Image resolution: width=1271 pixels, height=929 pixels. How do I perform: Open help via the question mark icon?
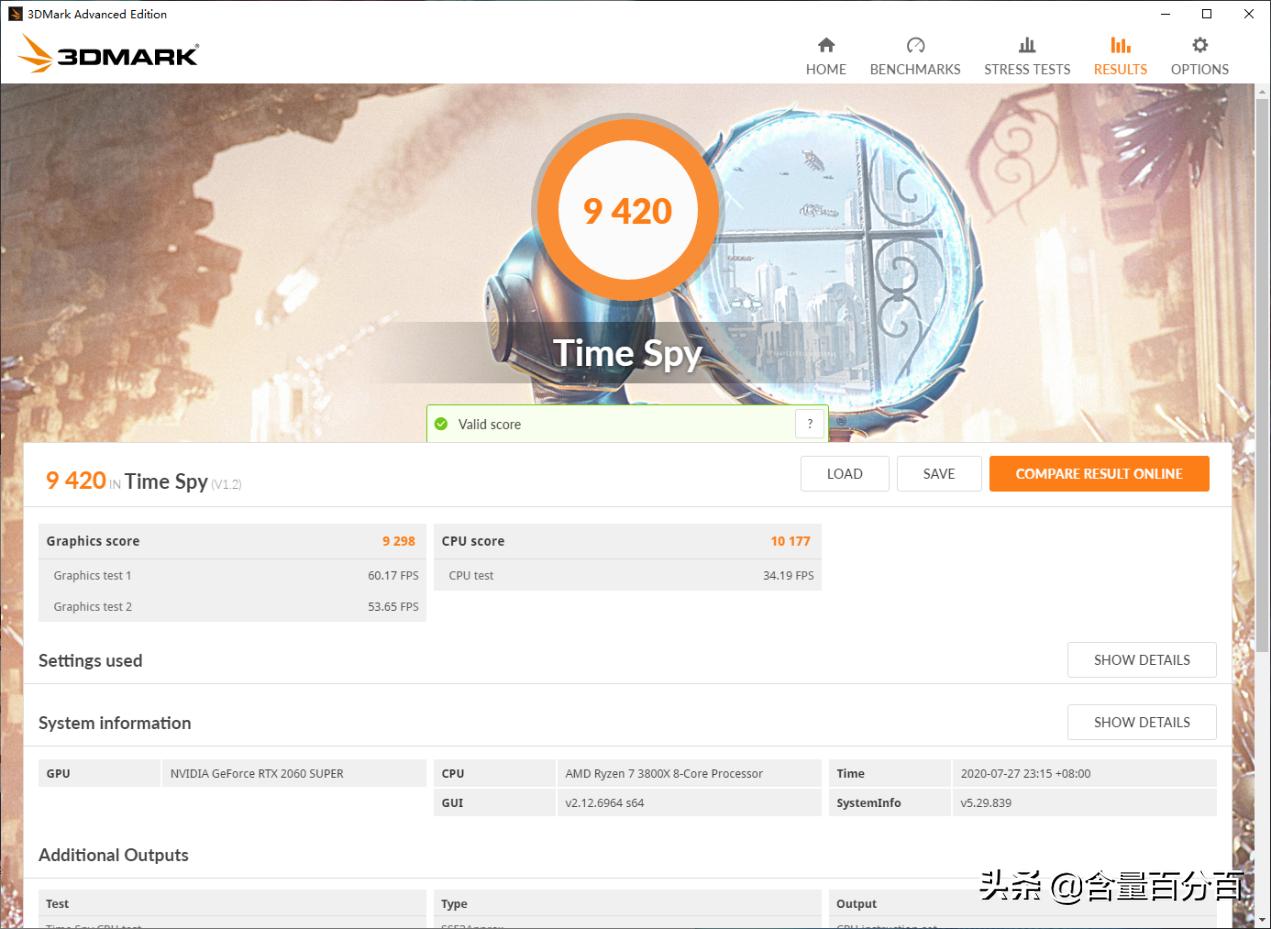[809, 424]
